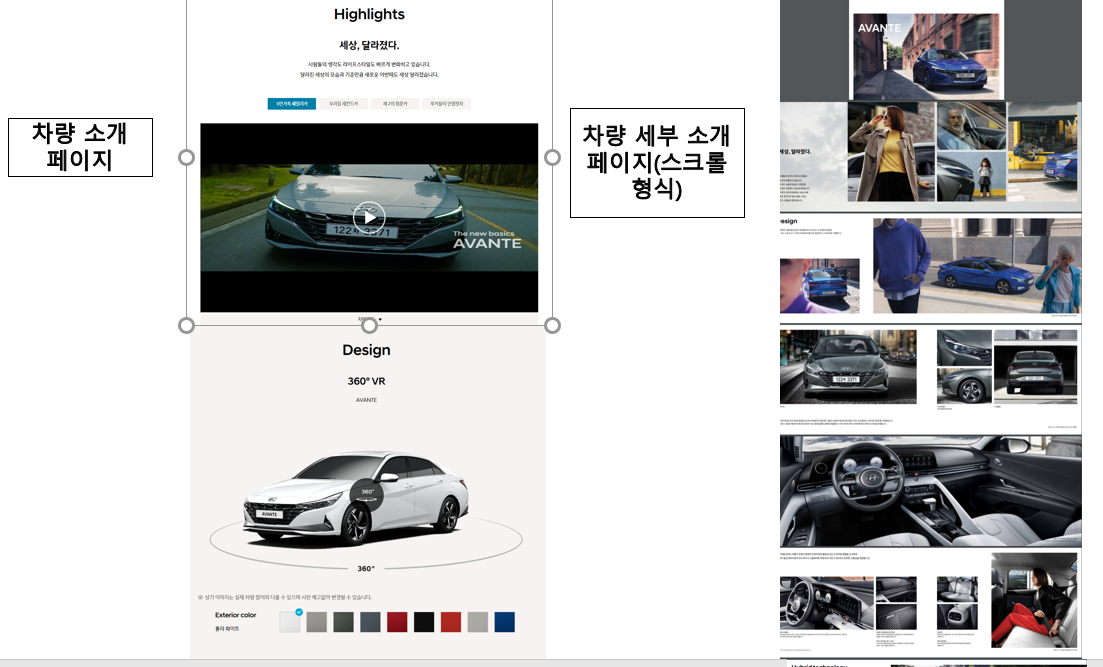Select the wheel close-up photo
1103x667 pixels.
point(964,386)
